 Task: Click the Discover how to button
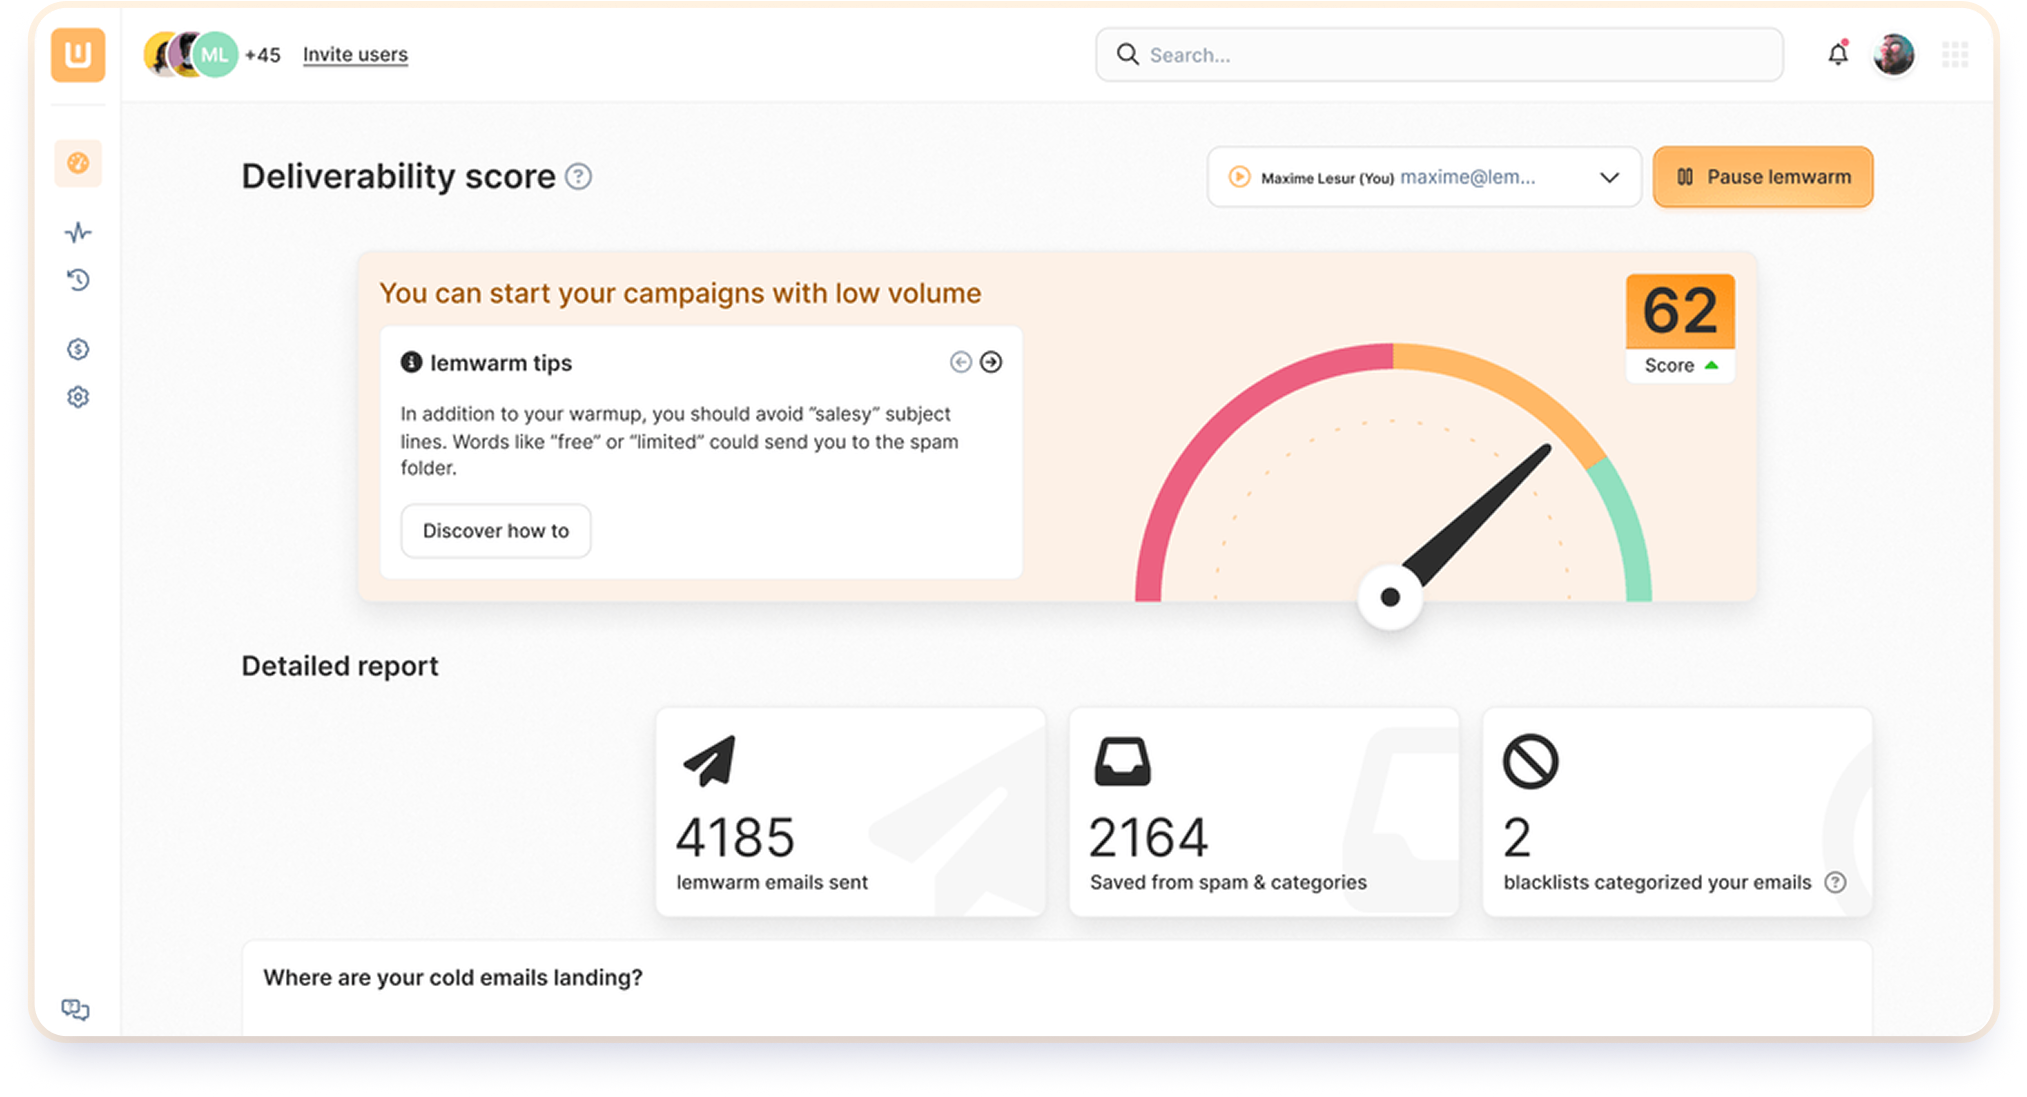click(496, 531)
